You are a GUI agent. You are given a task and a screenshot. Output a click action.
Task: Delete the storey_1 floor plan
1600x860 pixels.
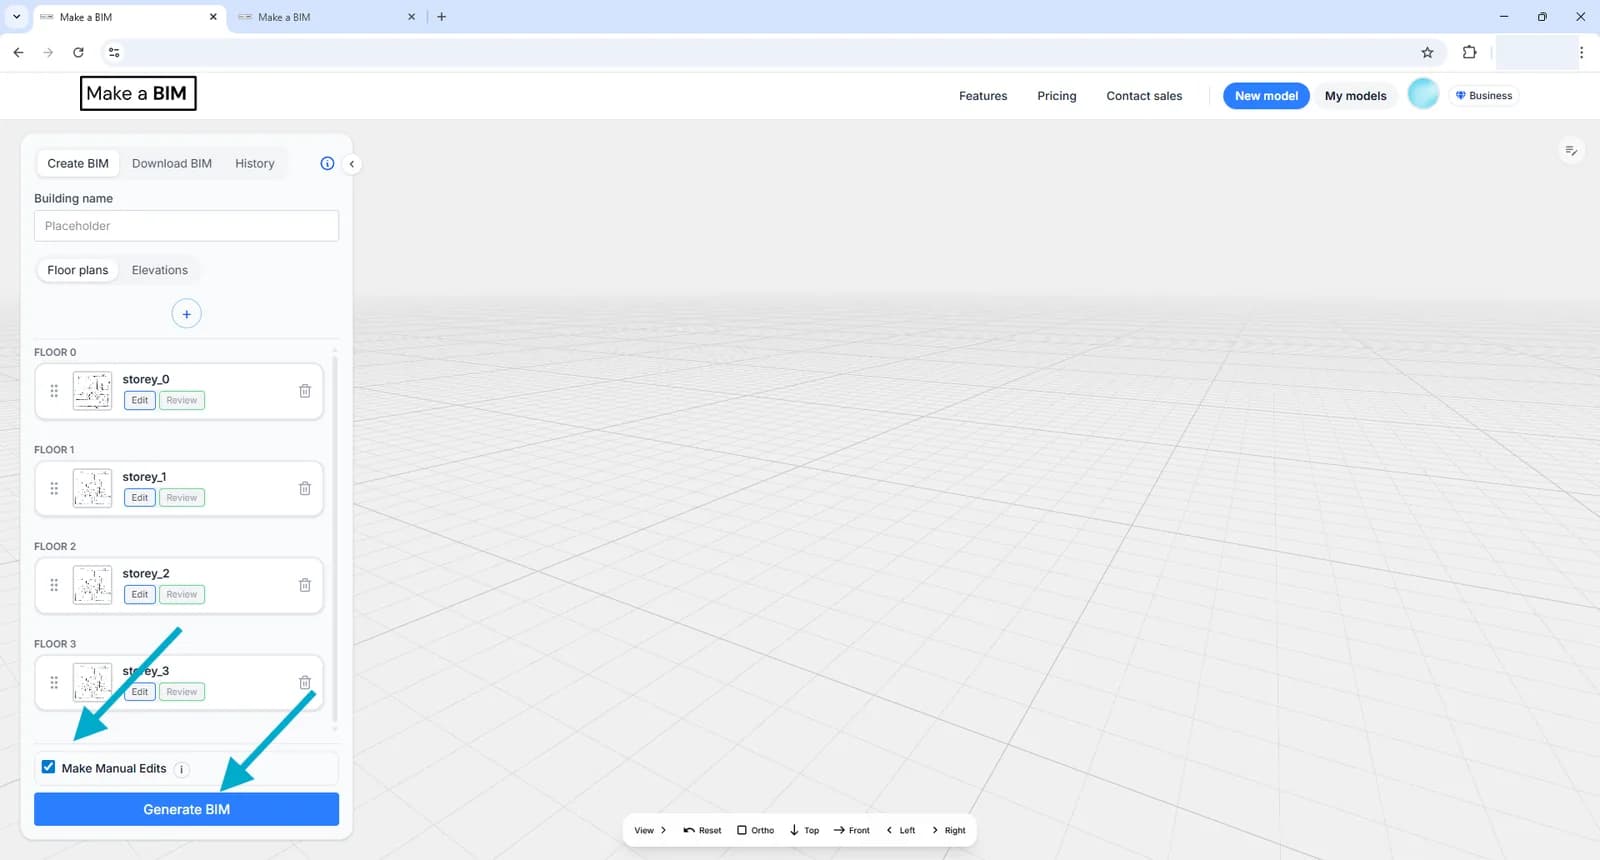pos(305,488)
